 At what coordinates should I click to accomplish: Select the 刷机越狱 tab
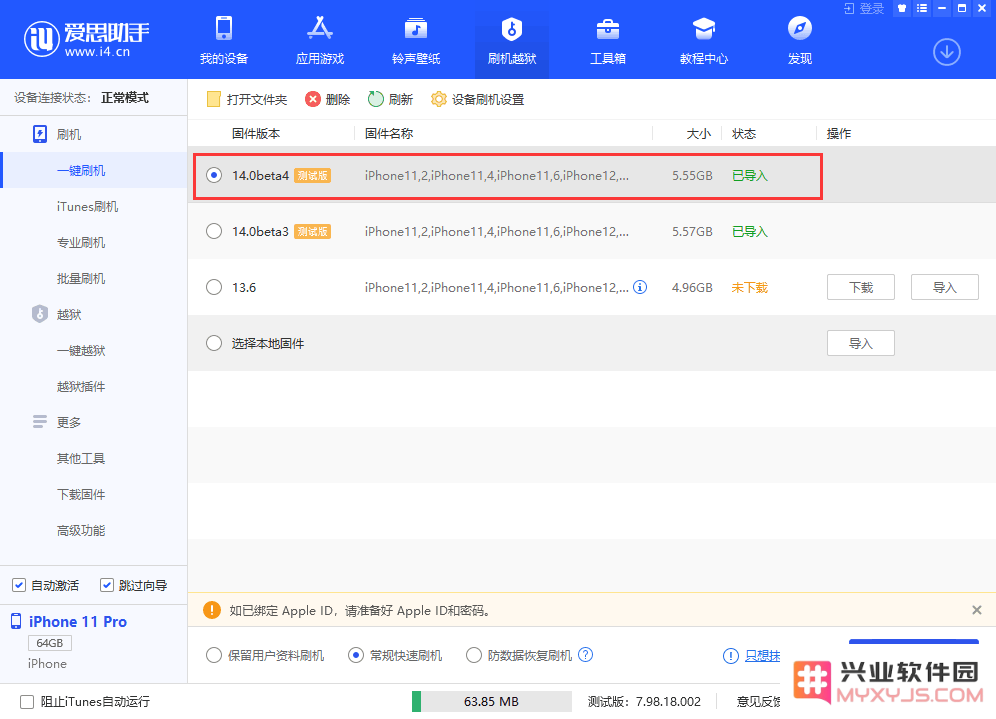[x=512, y=40]
